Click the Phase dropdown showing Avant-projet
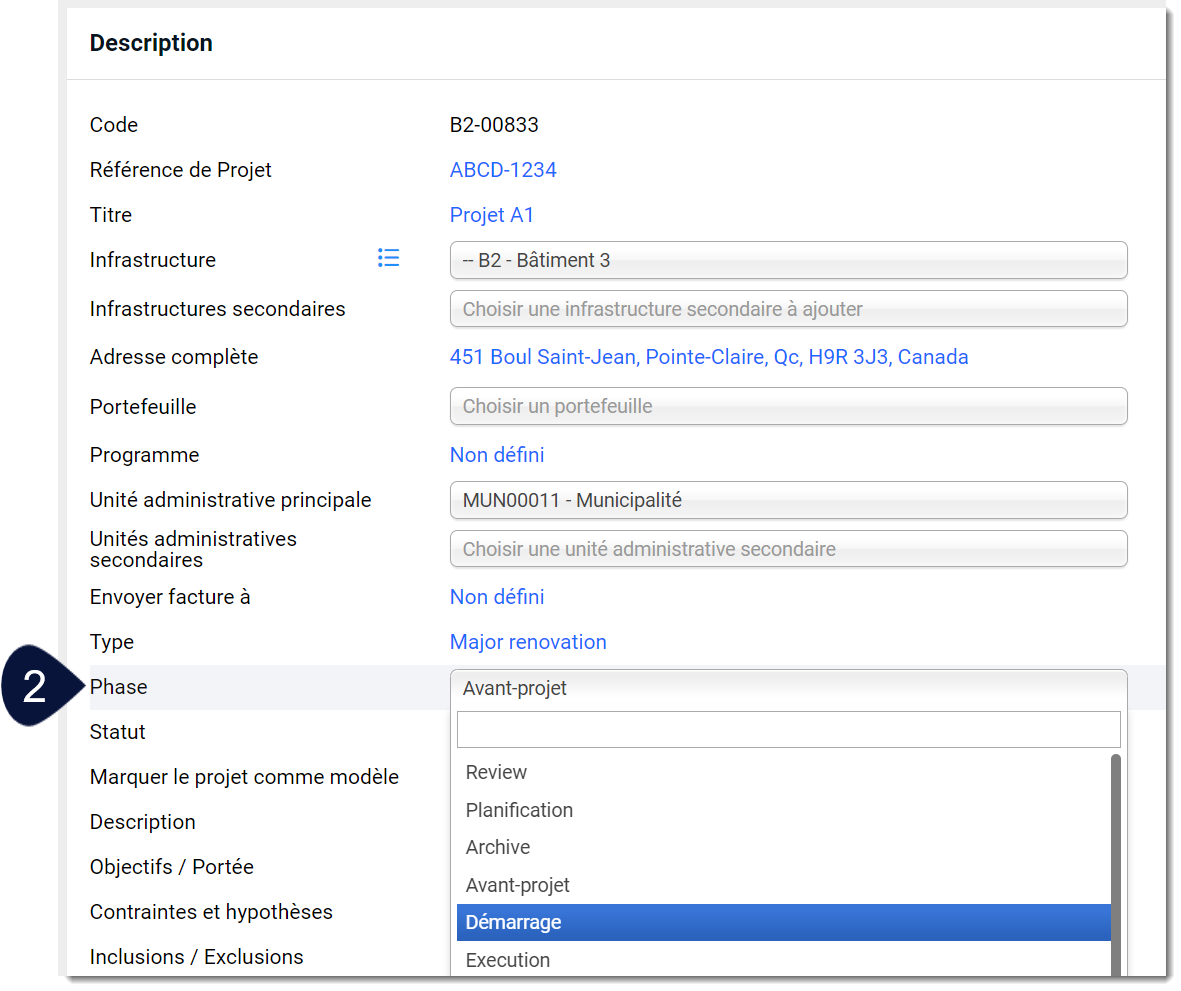Screen dimensions: 1181x991 [x=788, y=688]
